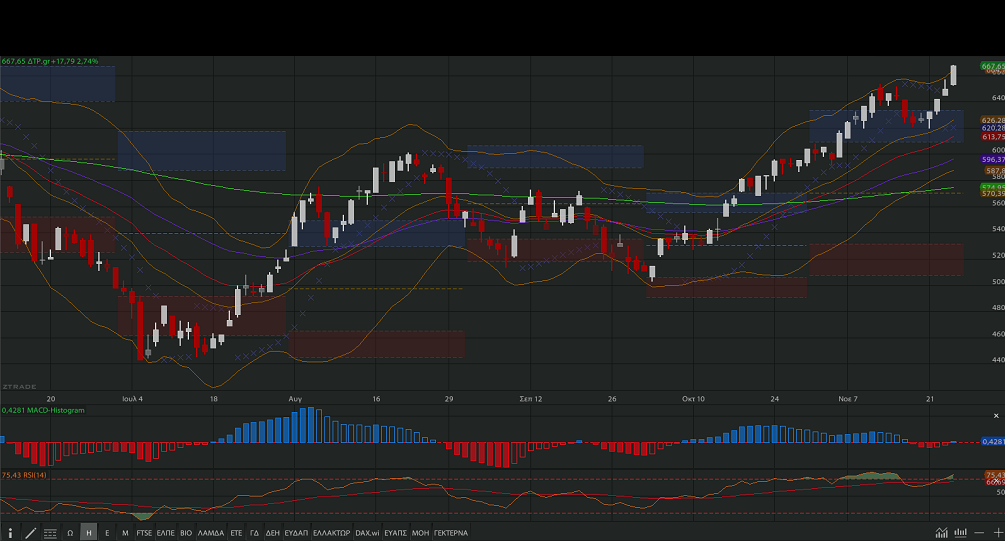Open the indicators chart icon

(x=941, y=533)
